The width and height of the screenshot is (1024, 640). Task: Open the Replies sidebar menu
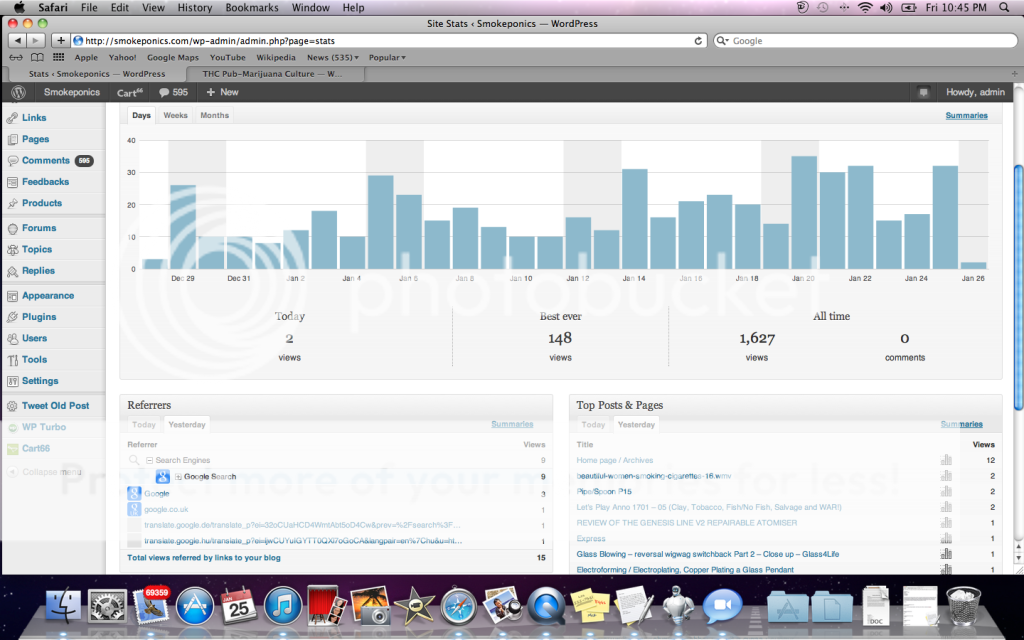coord(39,270)
